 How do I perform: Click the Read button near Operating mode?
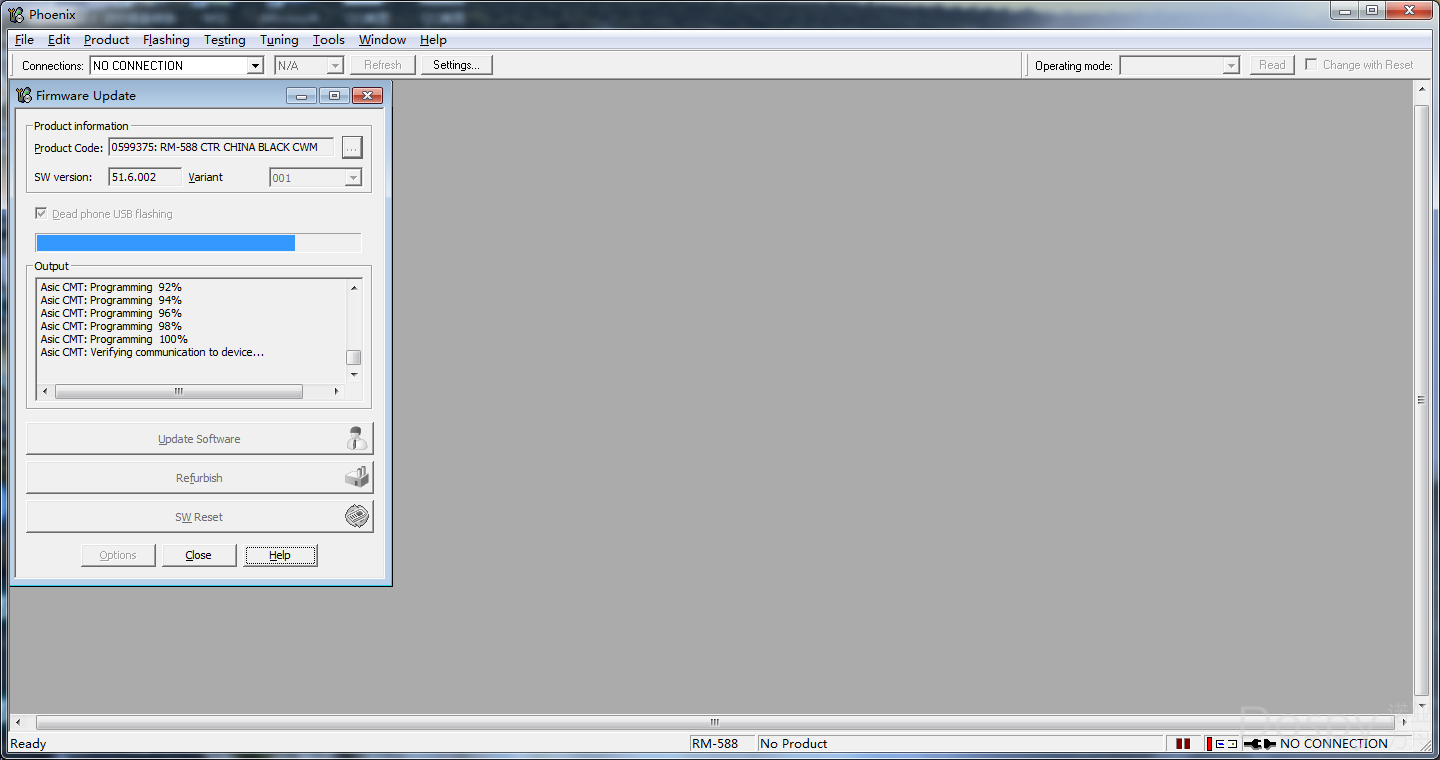point(1272,65)
